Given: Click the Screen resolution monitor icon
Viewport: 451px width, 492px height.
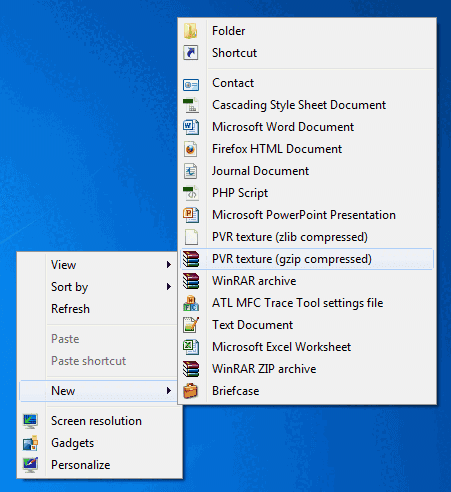Looking at the screenshot, I should [x=30, y=421].
